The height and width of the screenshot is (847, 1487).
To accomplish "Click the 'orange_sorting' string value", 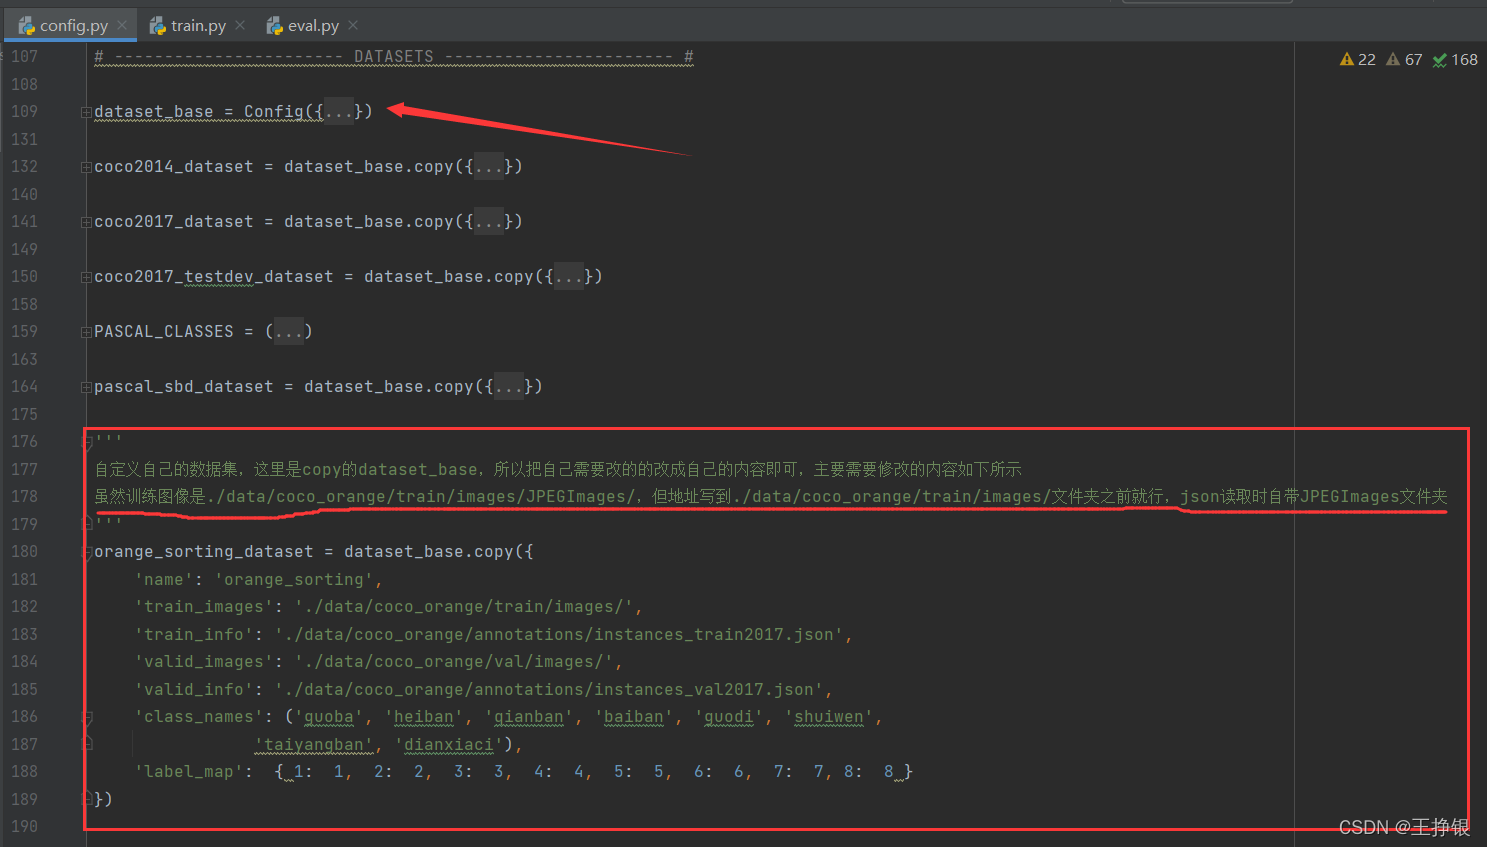I will [294, 580].
